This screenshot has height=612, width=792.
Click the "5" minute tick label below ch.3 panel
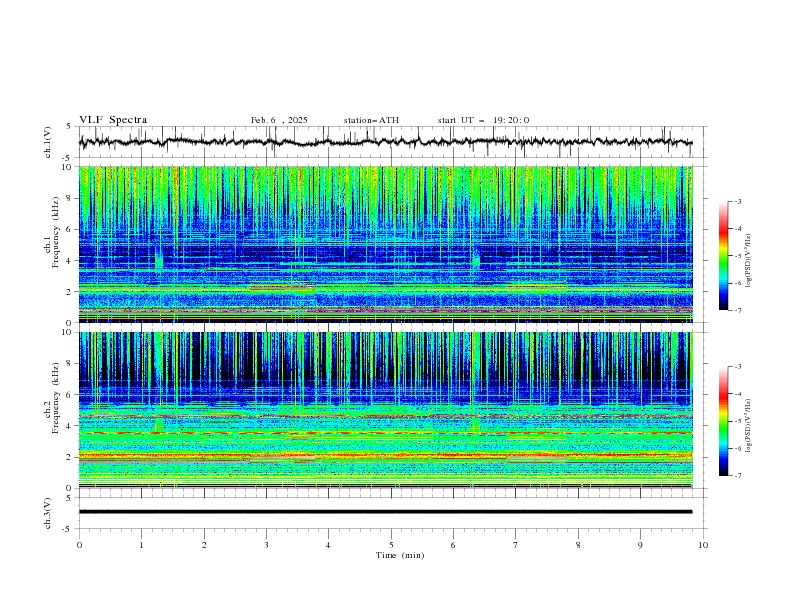click(391, 545)
